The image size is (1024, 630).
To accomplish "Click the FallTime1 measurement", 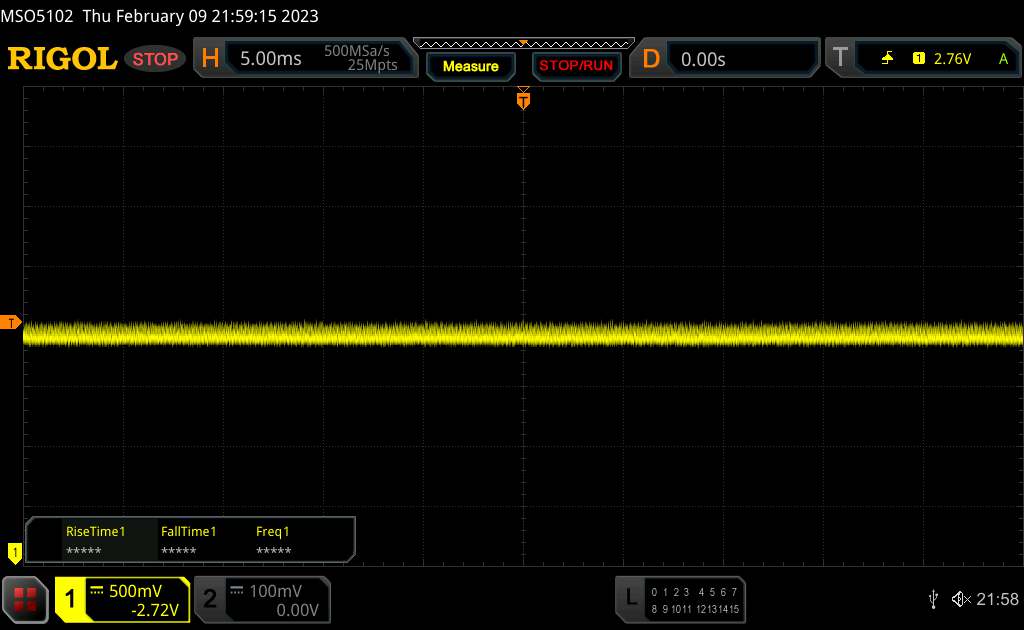I will click(188, 541).
